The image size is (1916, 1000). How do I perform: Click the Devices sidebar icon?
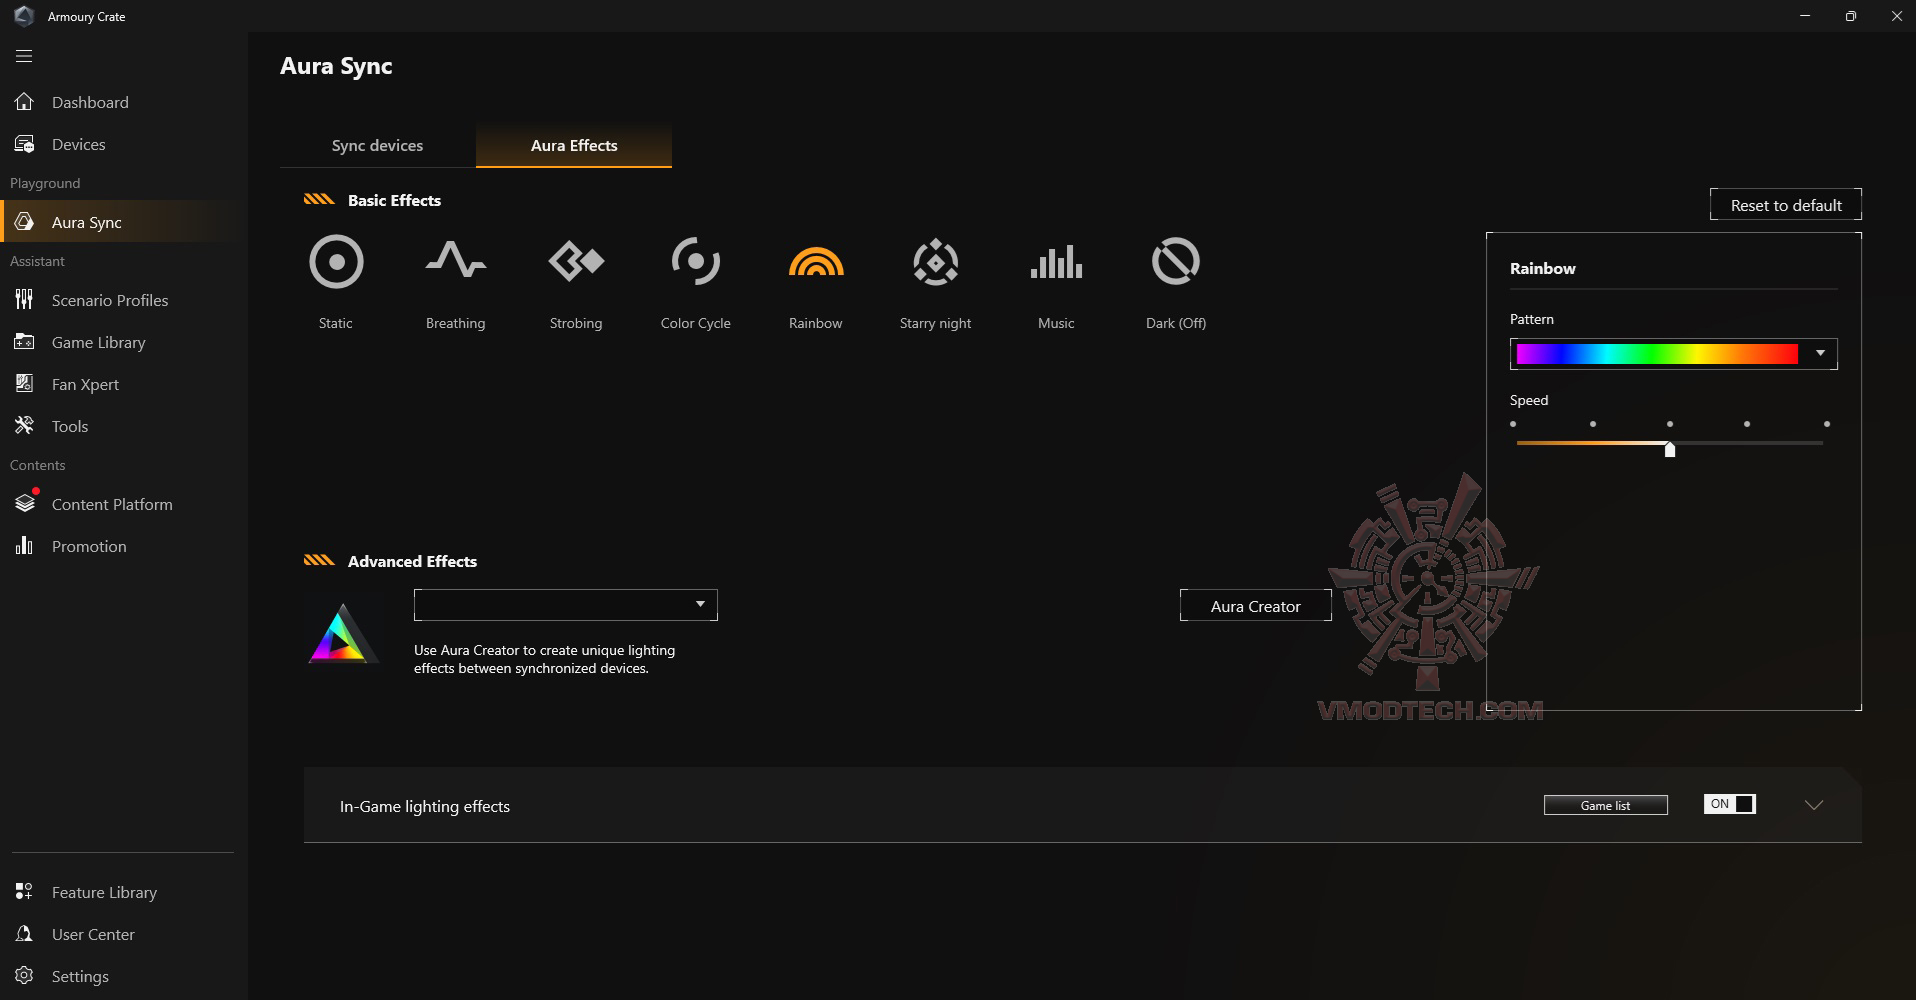(24, 144)
